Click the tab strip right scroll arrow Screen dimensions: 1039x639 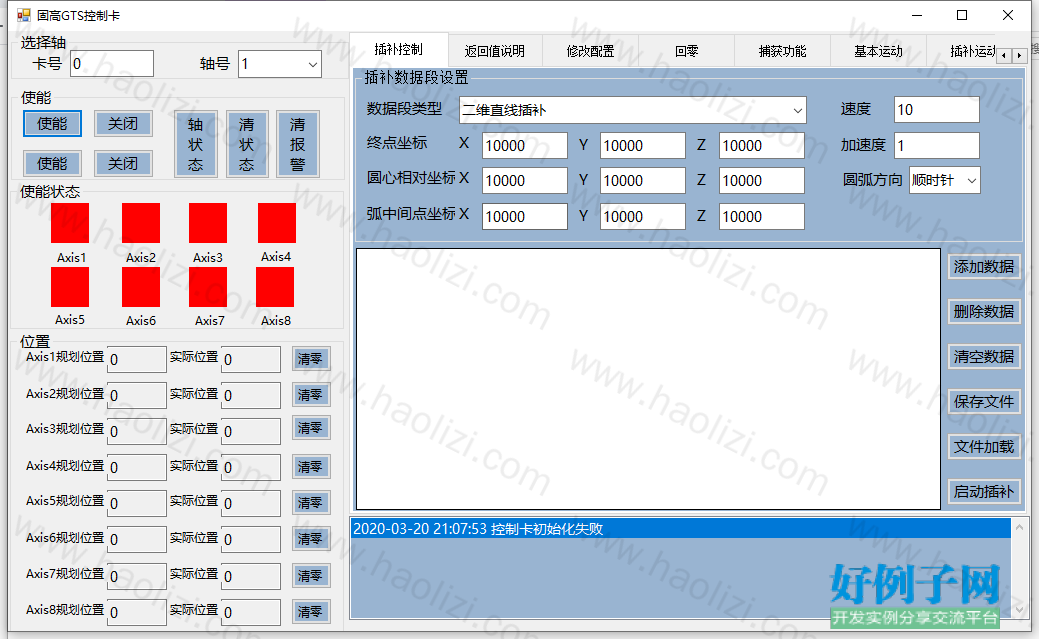pos(1020,56)
